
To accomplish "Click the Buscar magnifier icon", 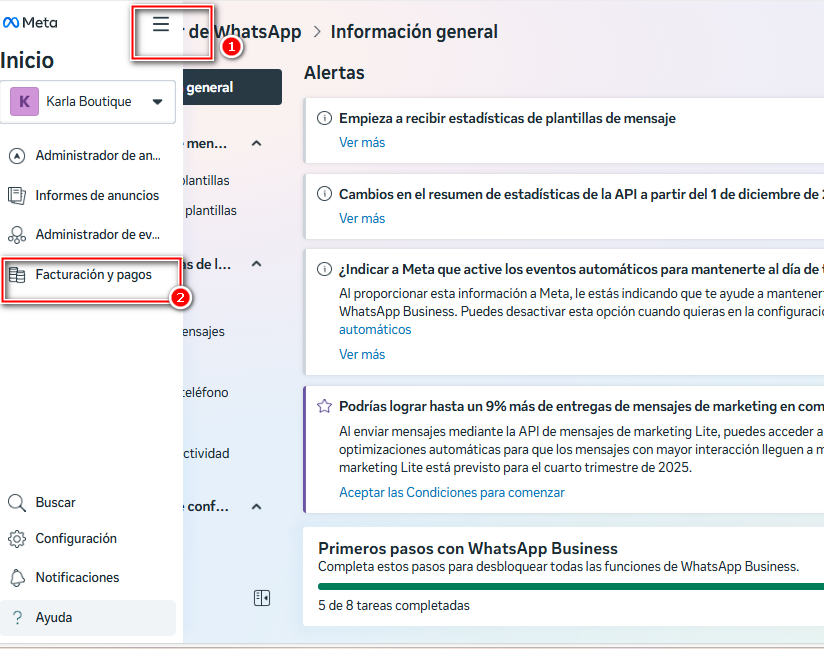I will 16,503.
